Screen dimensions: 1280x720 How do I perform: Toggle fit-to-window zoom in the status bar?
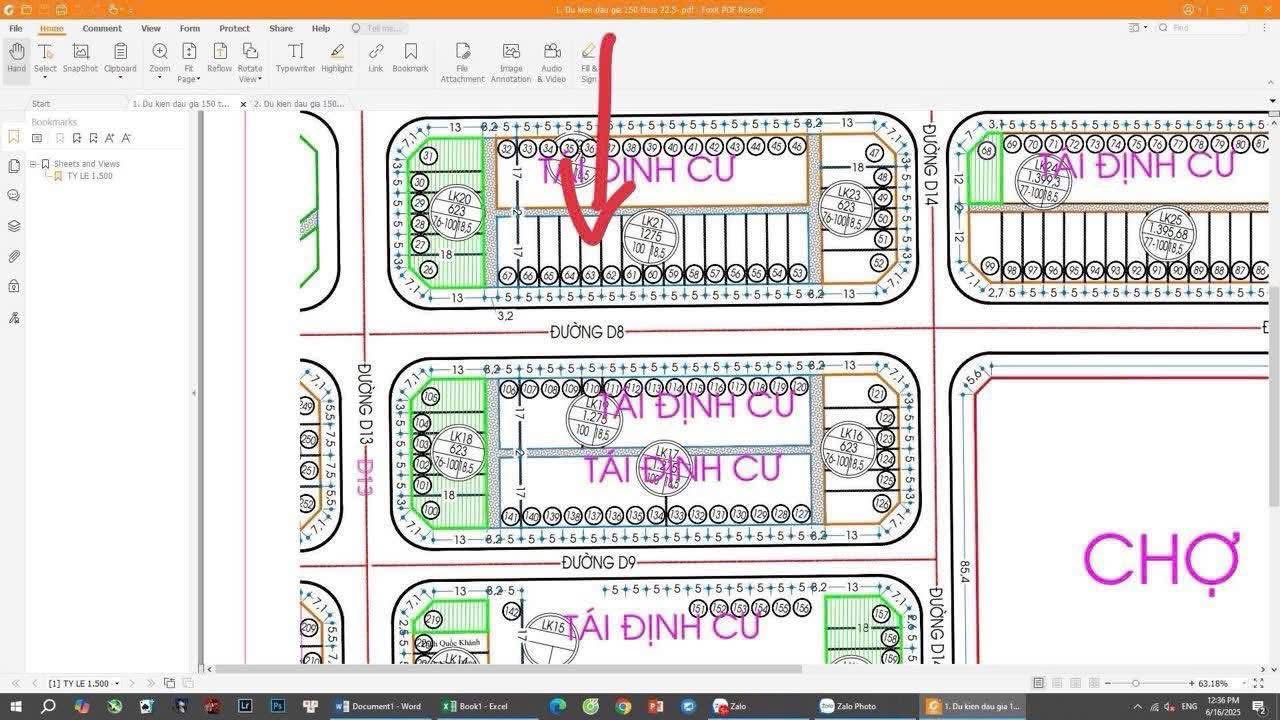pyautogui.click(x=1259, y=684)
